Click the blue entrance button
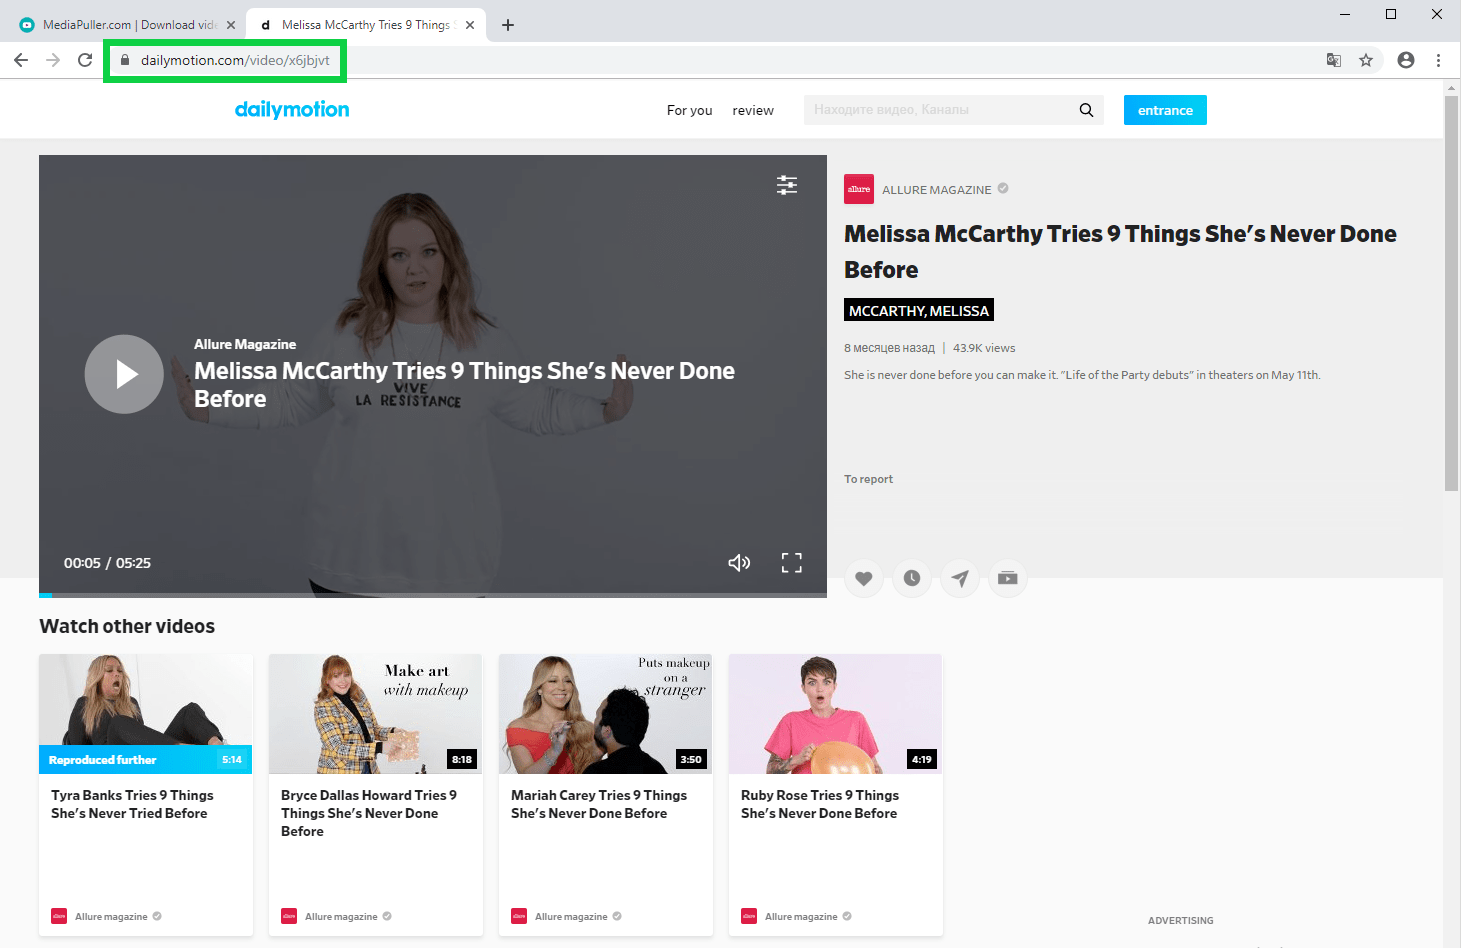 pyautogui.click(x=1165, y=110)
